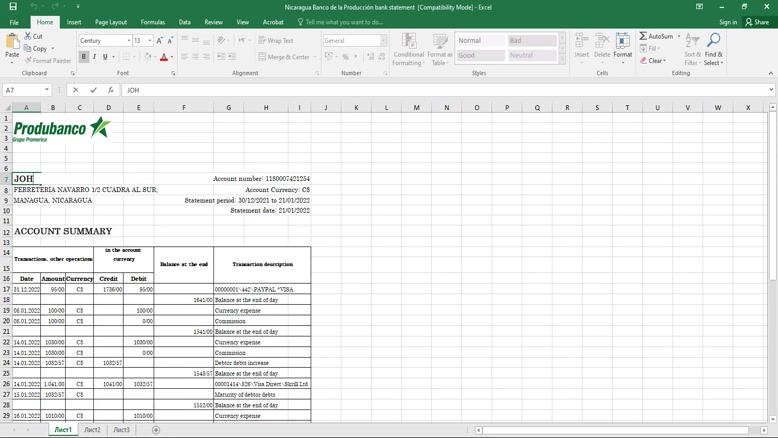Toggle Underline formatting

105,57
